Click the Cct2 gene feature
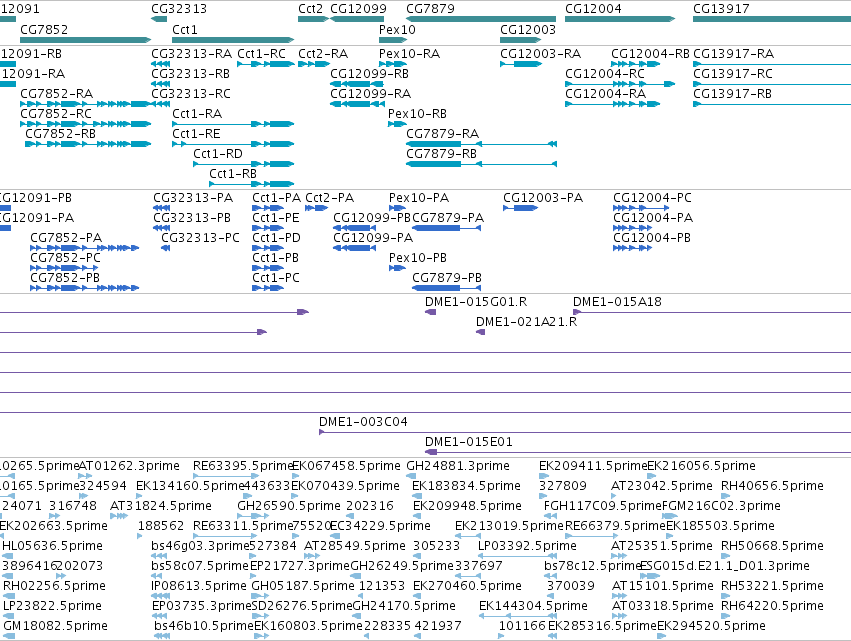851x641 pixels. click(313, 19)
